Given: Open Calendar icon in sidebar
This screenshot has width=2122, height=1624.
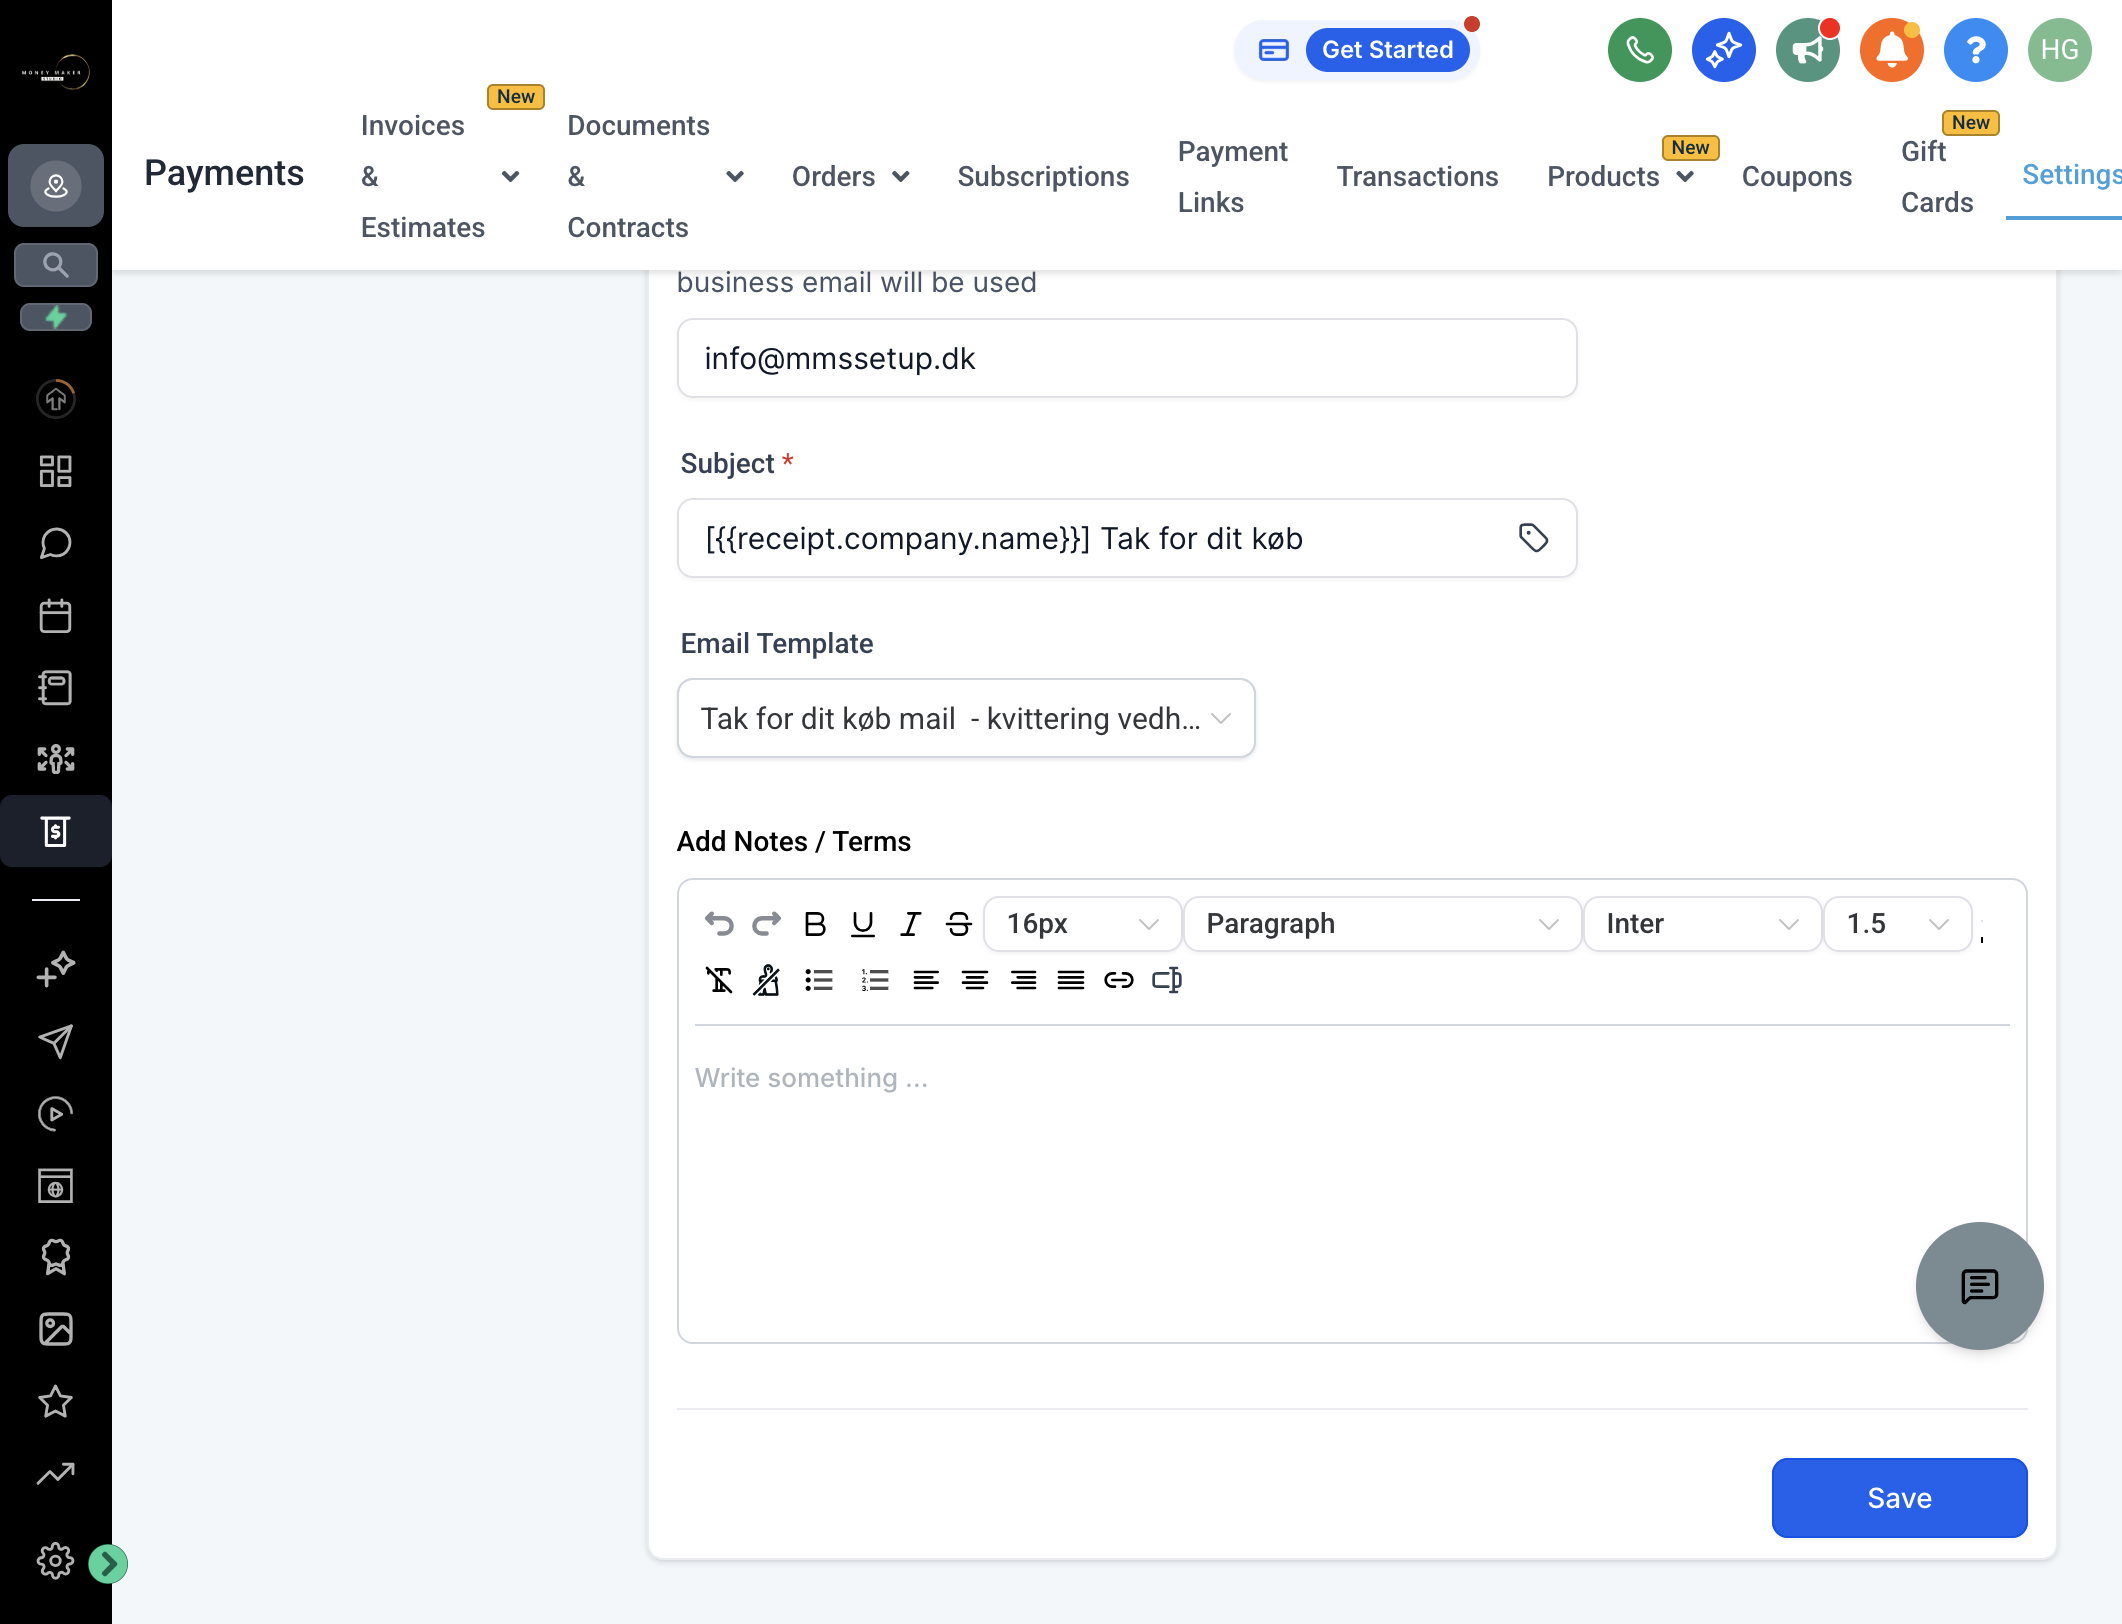Looking at the screenshot, I should (x=56, y=615).
